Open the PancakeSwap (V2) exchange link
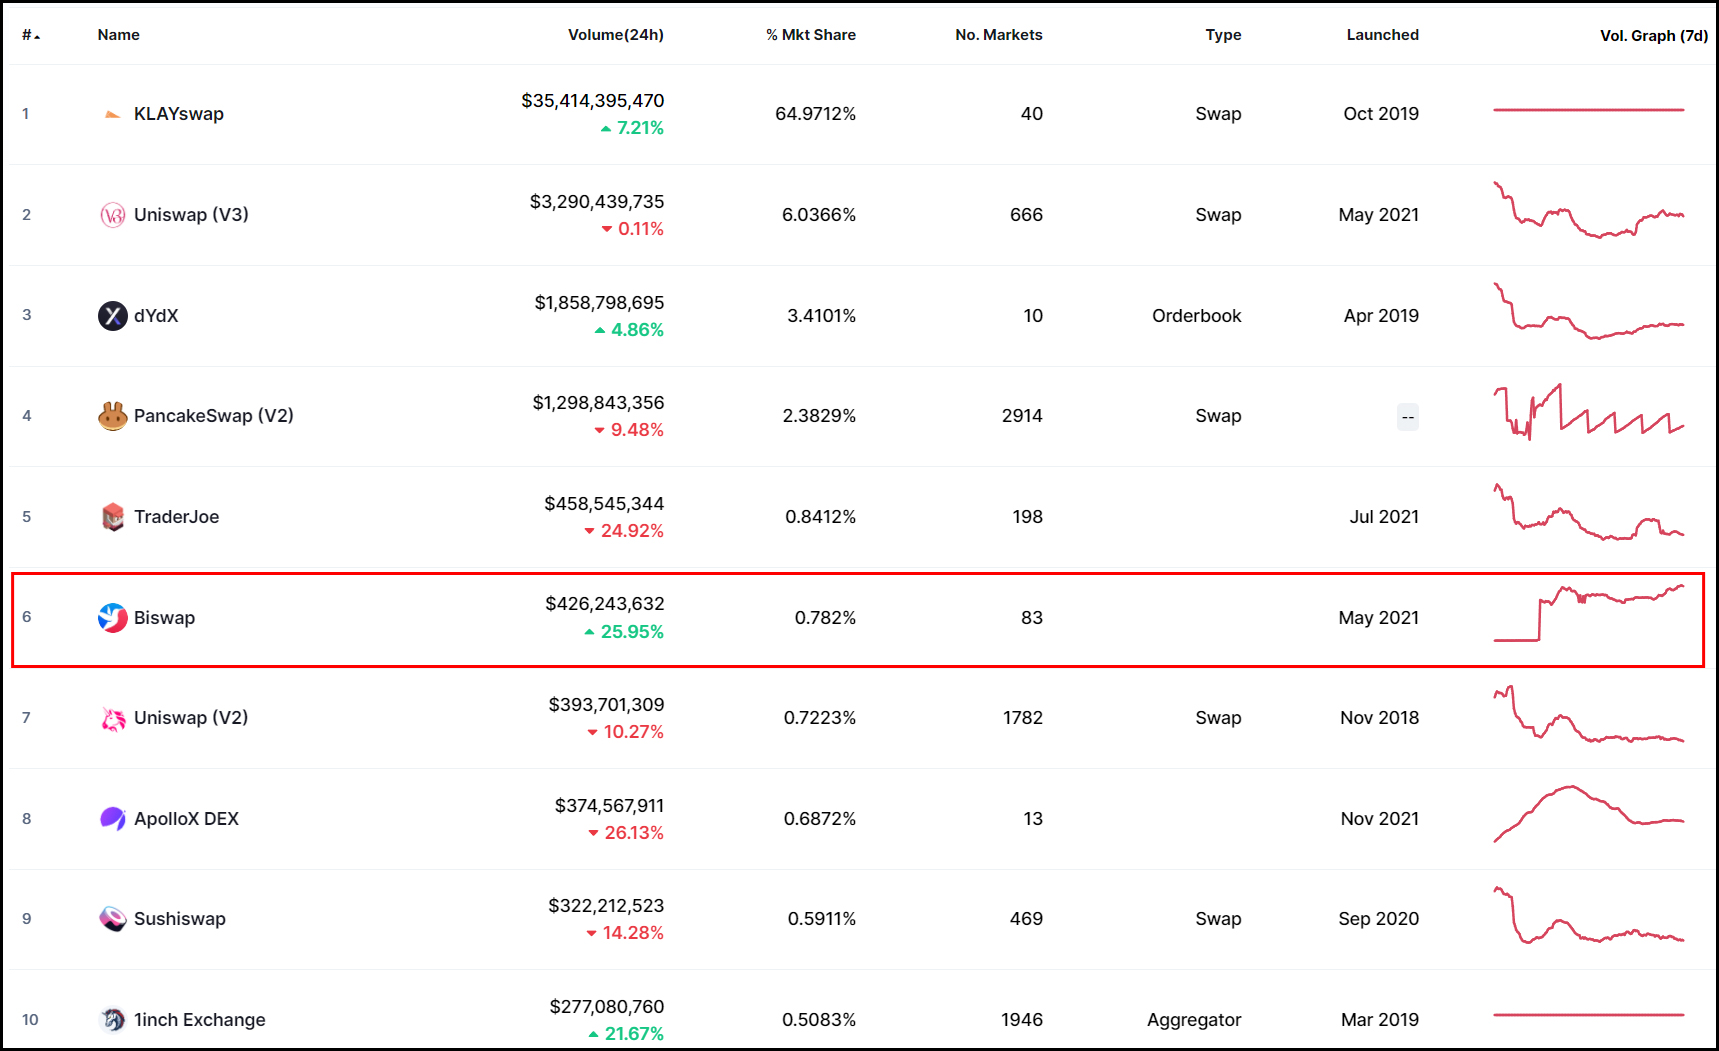Image resolution: width=1719 pixels, height=1051 pixels. [x=214, y=416]
